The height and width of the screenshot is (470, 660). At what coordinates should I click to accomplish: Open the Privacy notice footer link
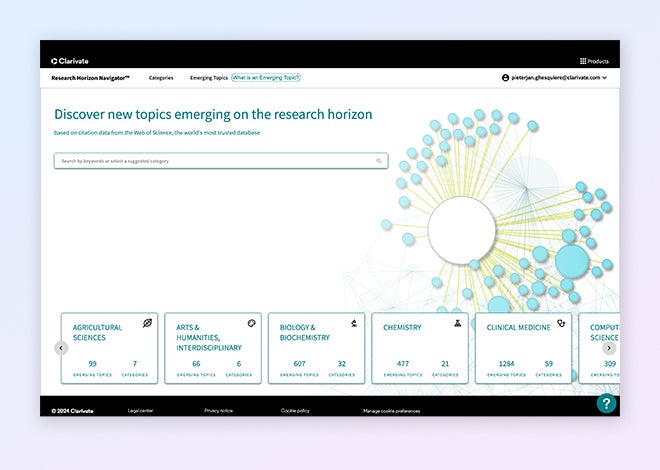(x=218, y=411)
